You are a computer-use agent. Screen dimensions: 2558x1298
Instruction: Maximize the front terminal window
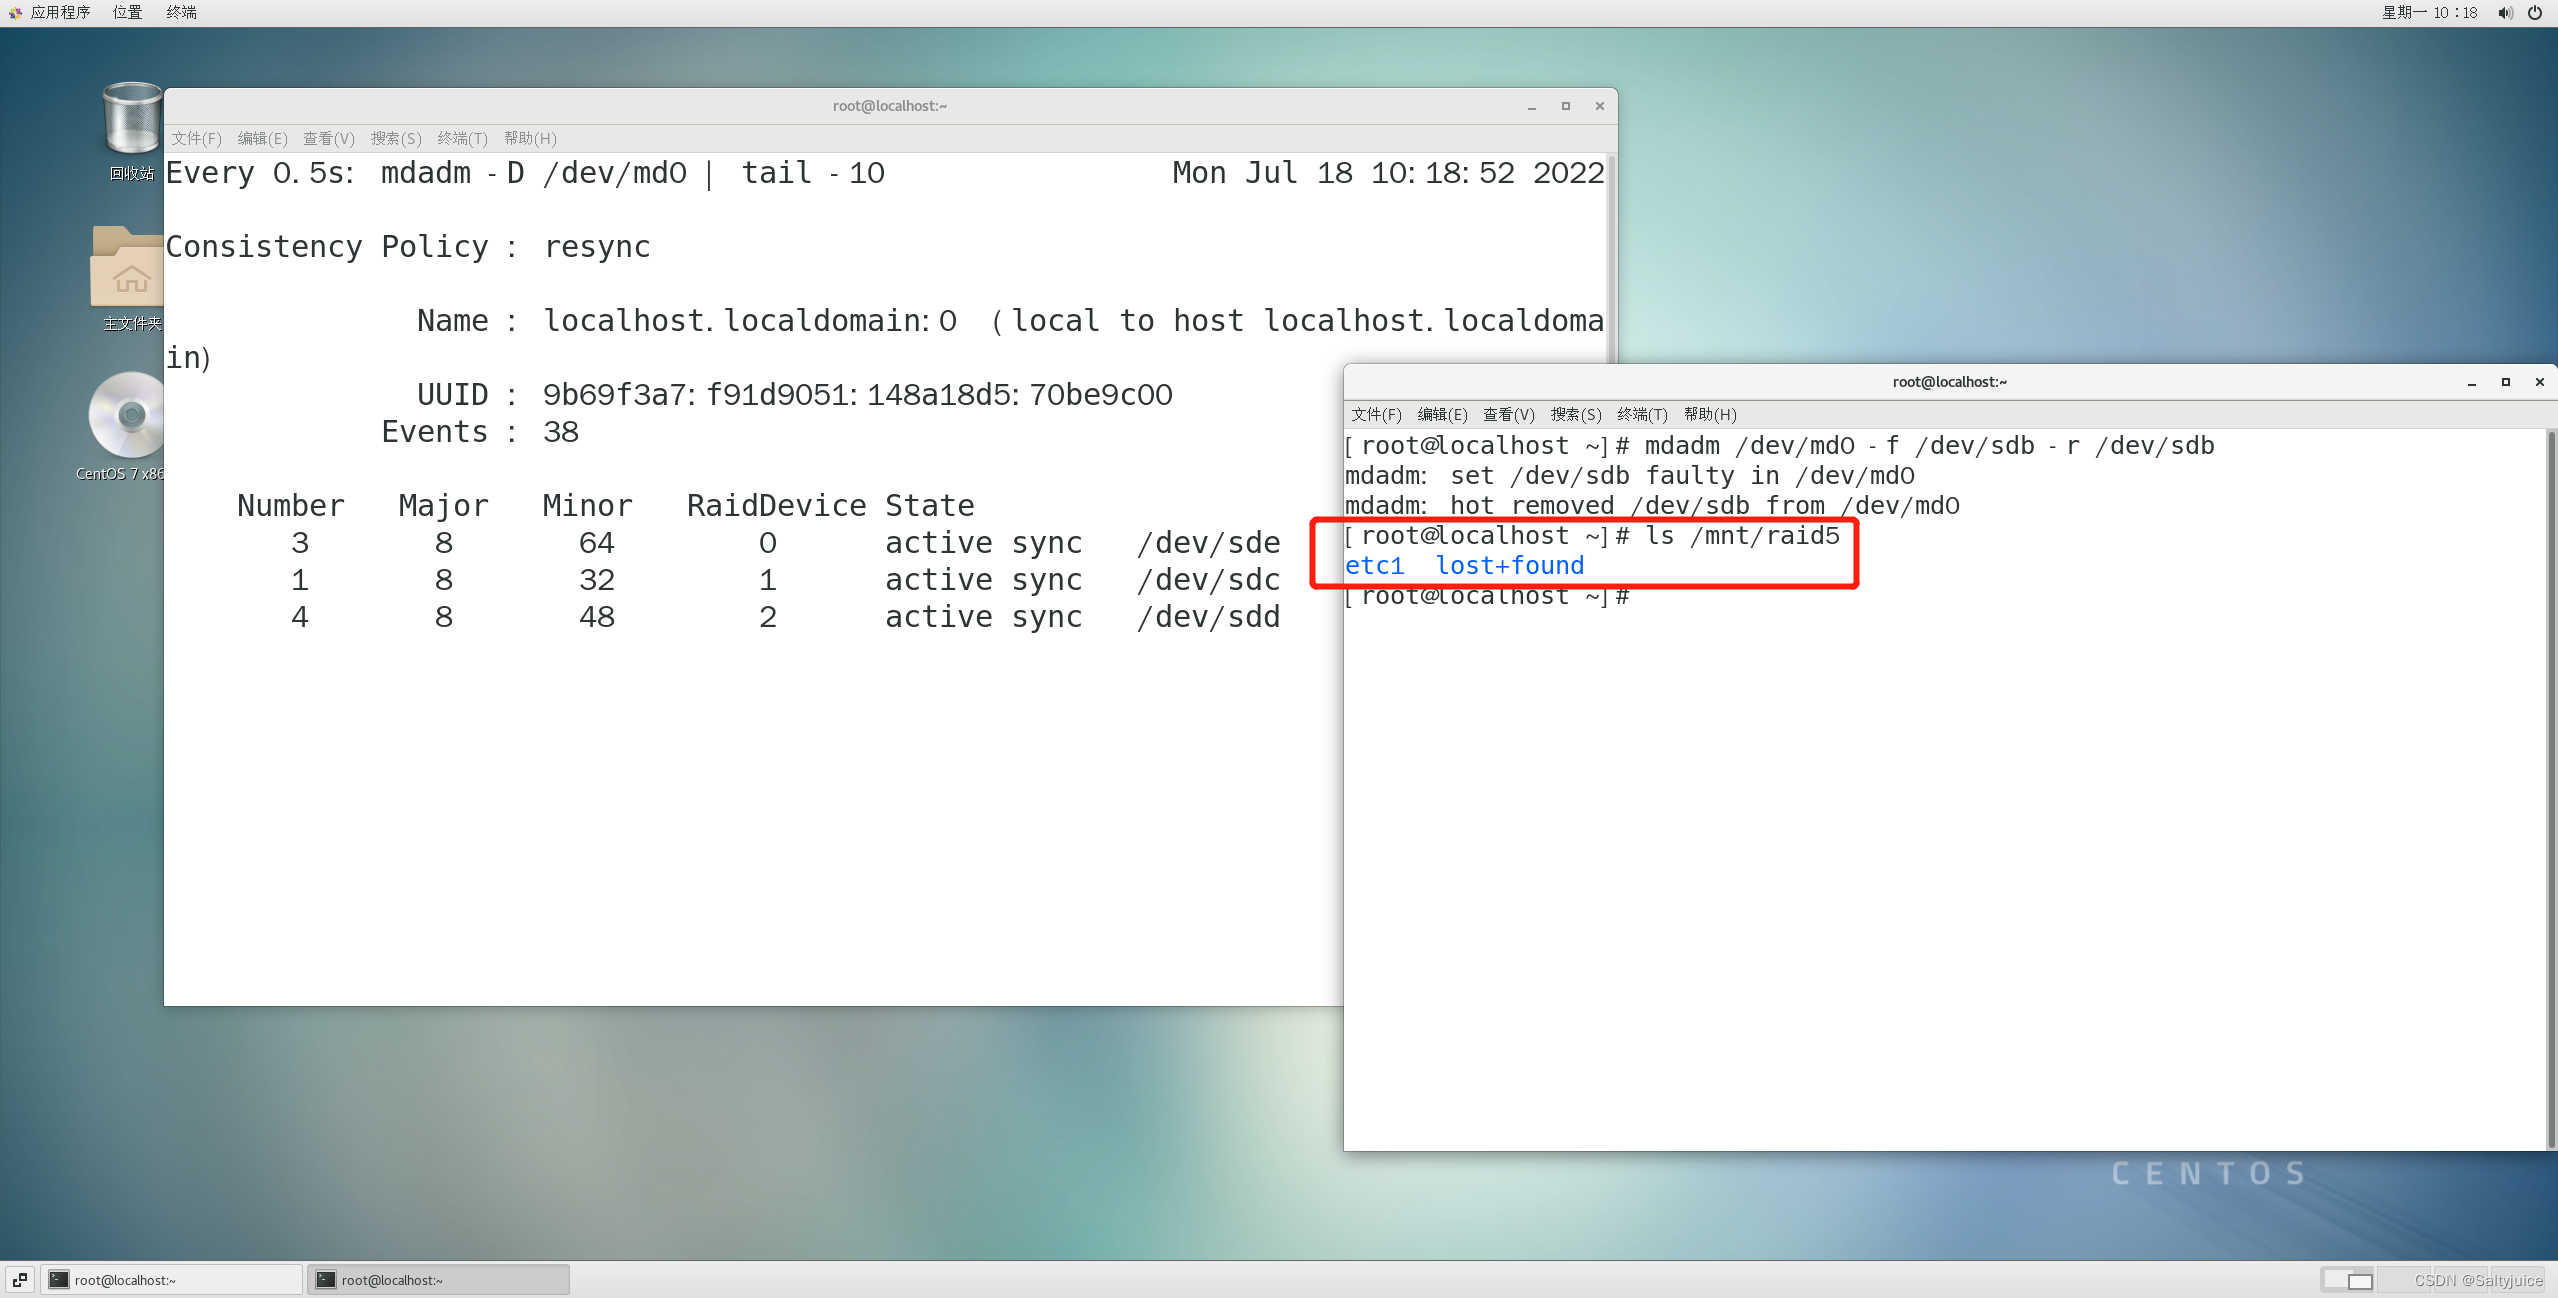point(2505,382)
